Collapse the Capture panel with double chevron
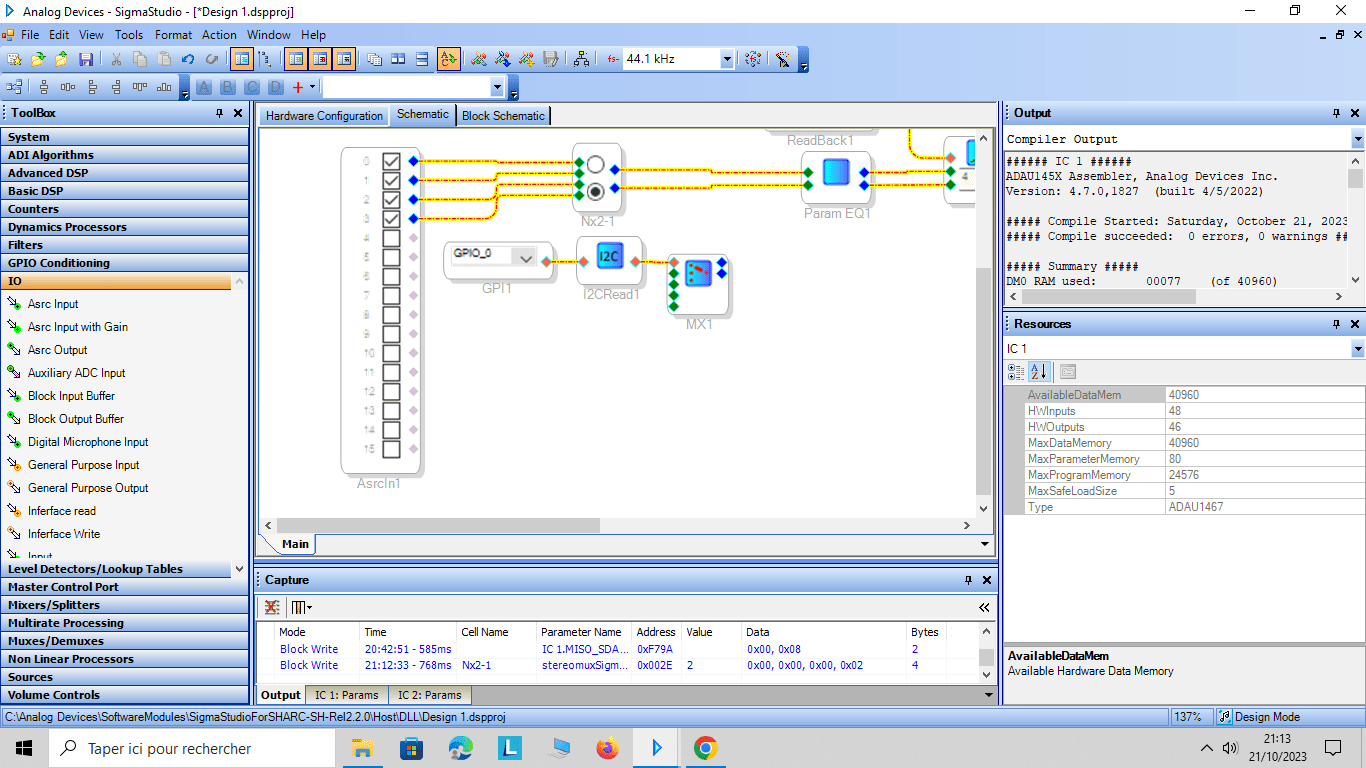The image size is (1366, 768). click(984, 607)
